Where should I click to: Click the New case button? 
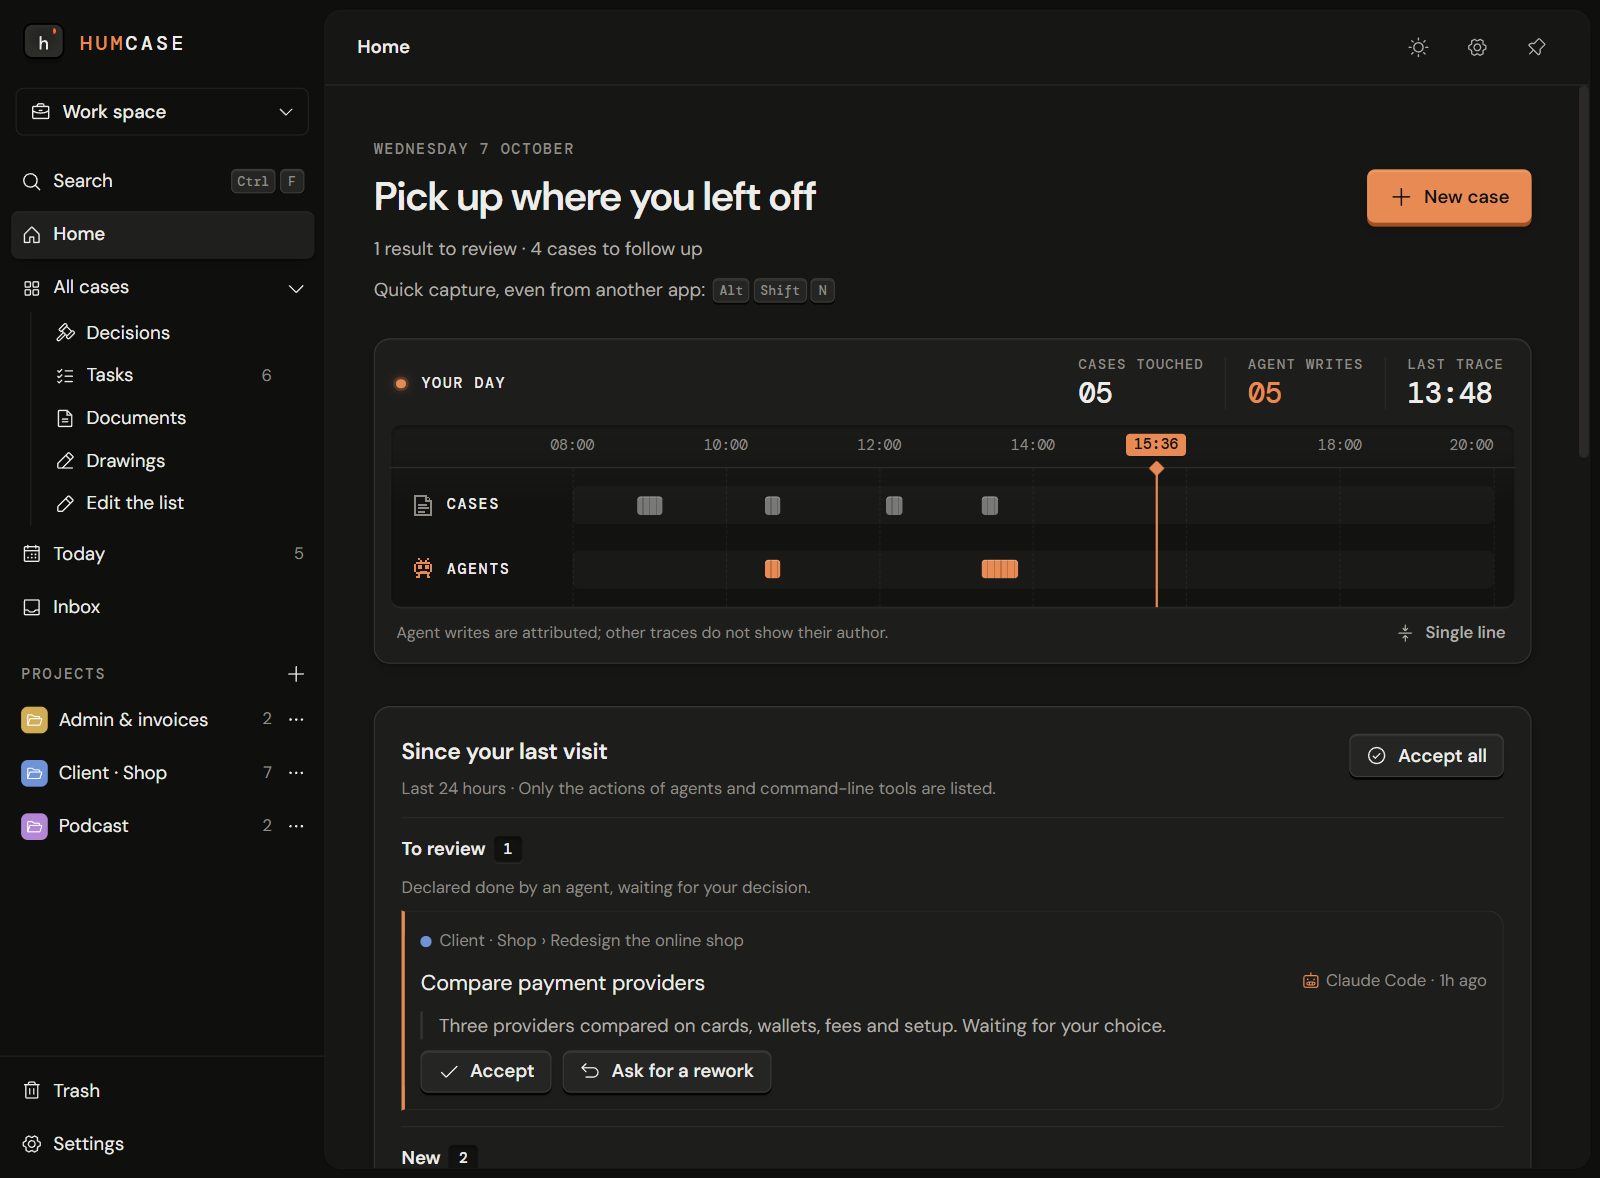click(1449, 197)
